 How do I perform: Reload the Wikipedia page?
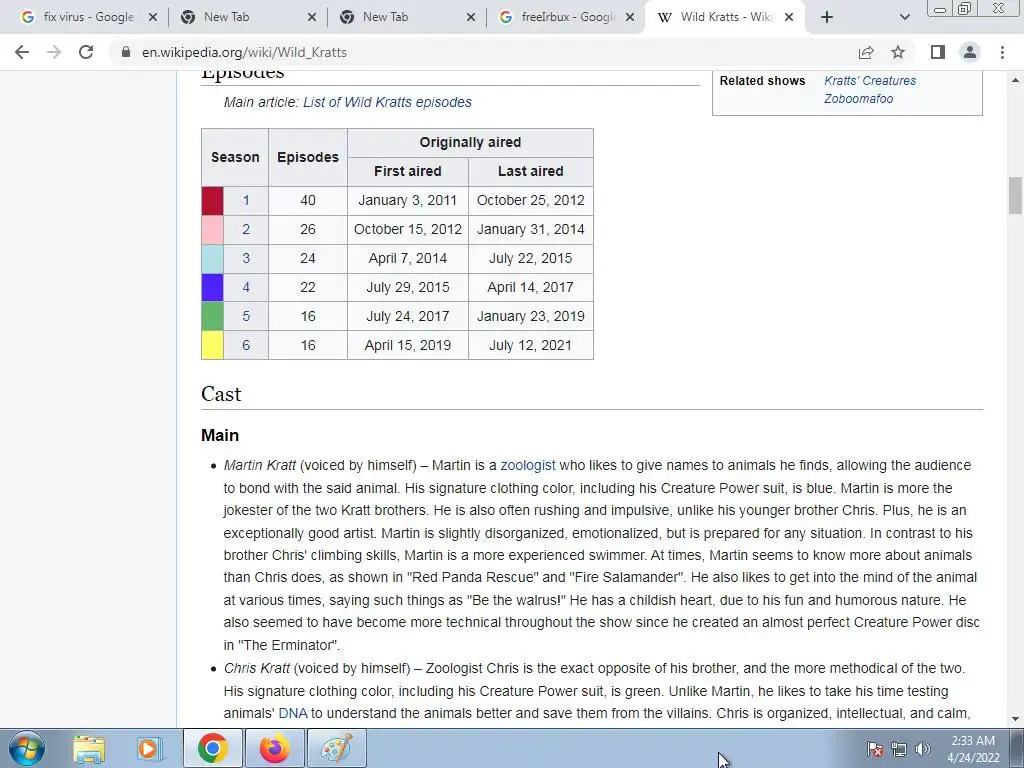pyautogui.click(x=86, y=52)
